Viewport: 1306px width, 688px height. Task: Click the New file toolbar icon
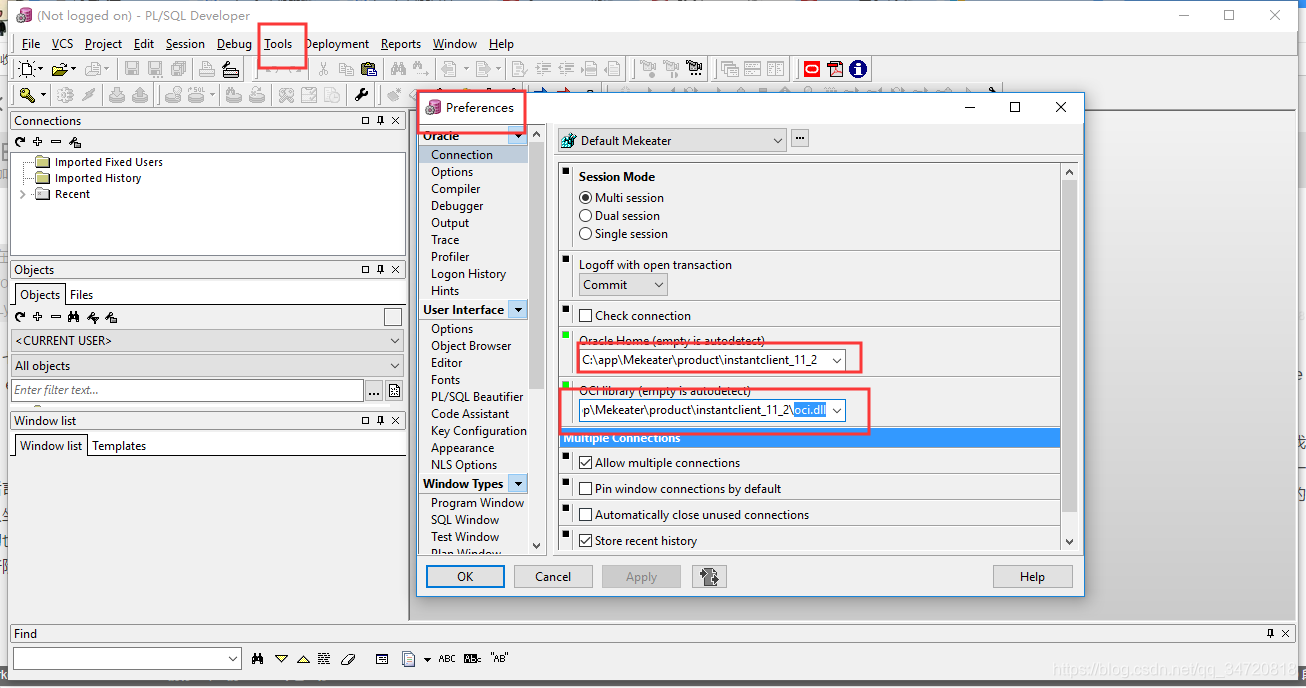pos(28,69)
